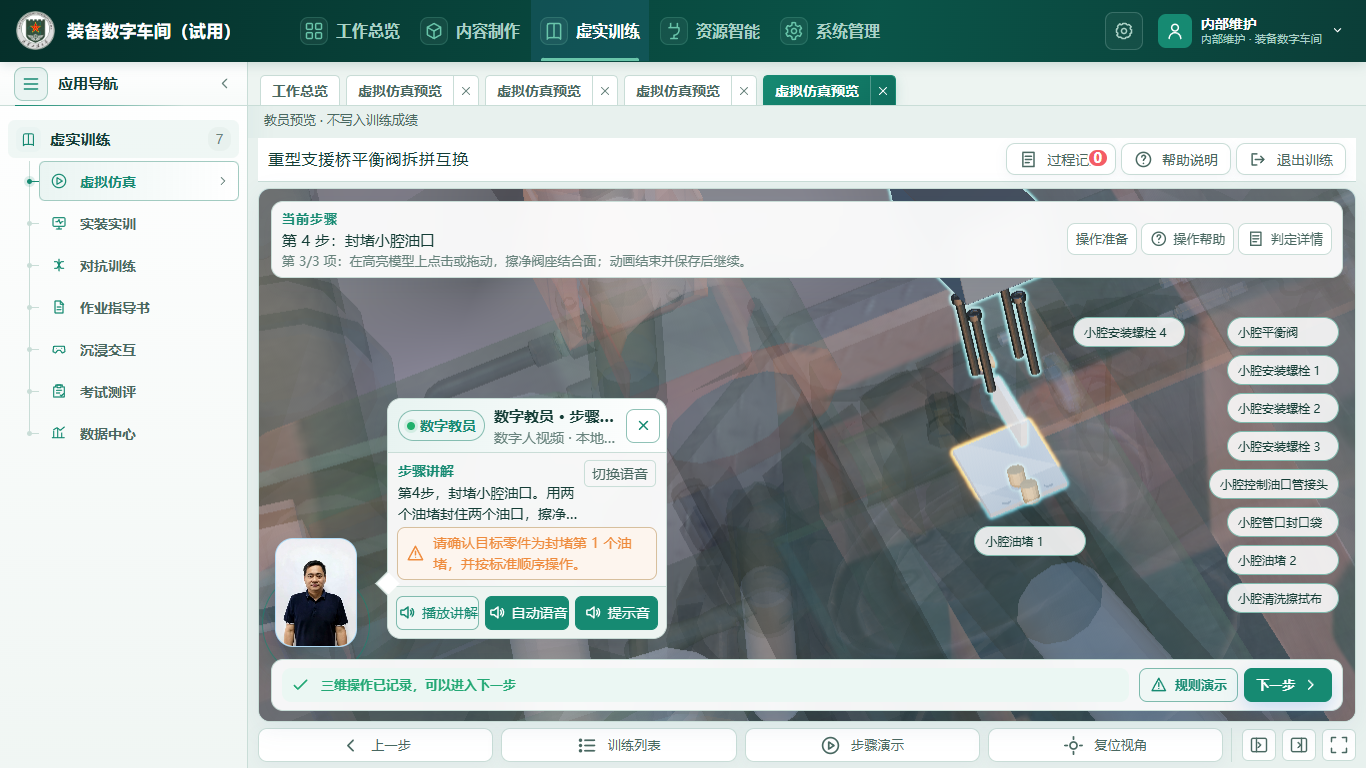
Task: Toggle the 自动语音 button
Action: [x=527, y=613]
